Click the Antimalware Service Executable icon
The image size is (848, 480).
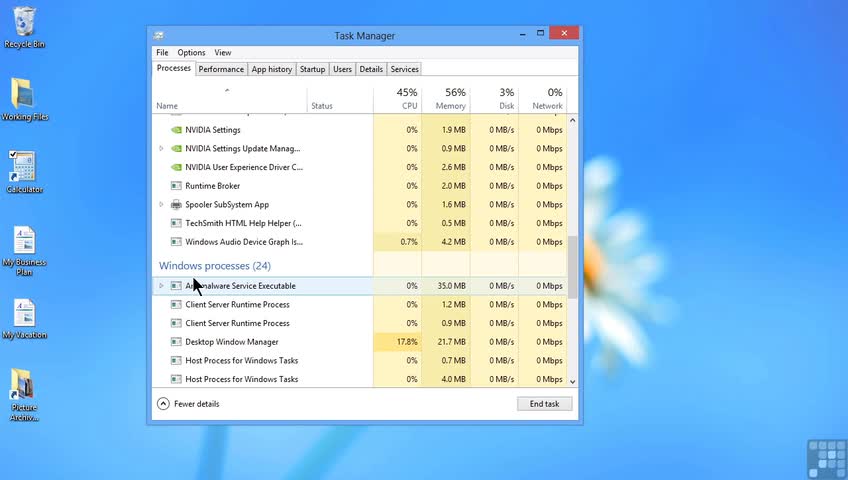click(176, 286)
